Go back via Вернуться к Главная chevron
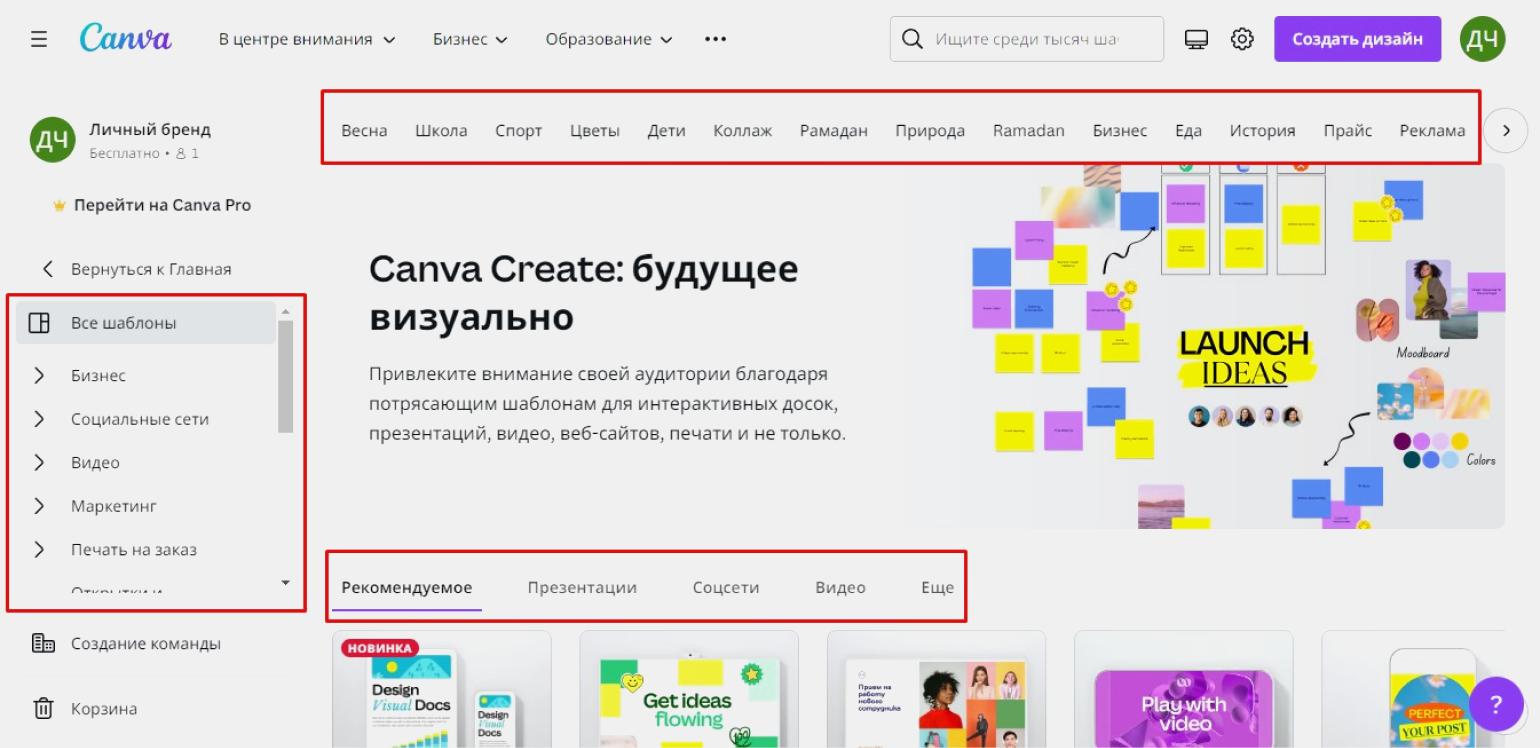This screenshot has height=748, width=1540. click(47, 269)
